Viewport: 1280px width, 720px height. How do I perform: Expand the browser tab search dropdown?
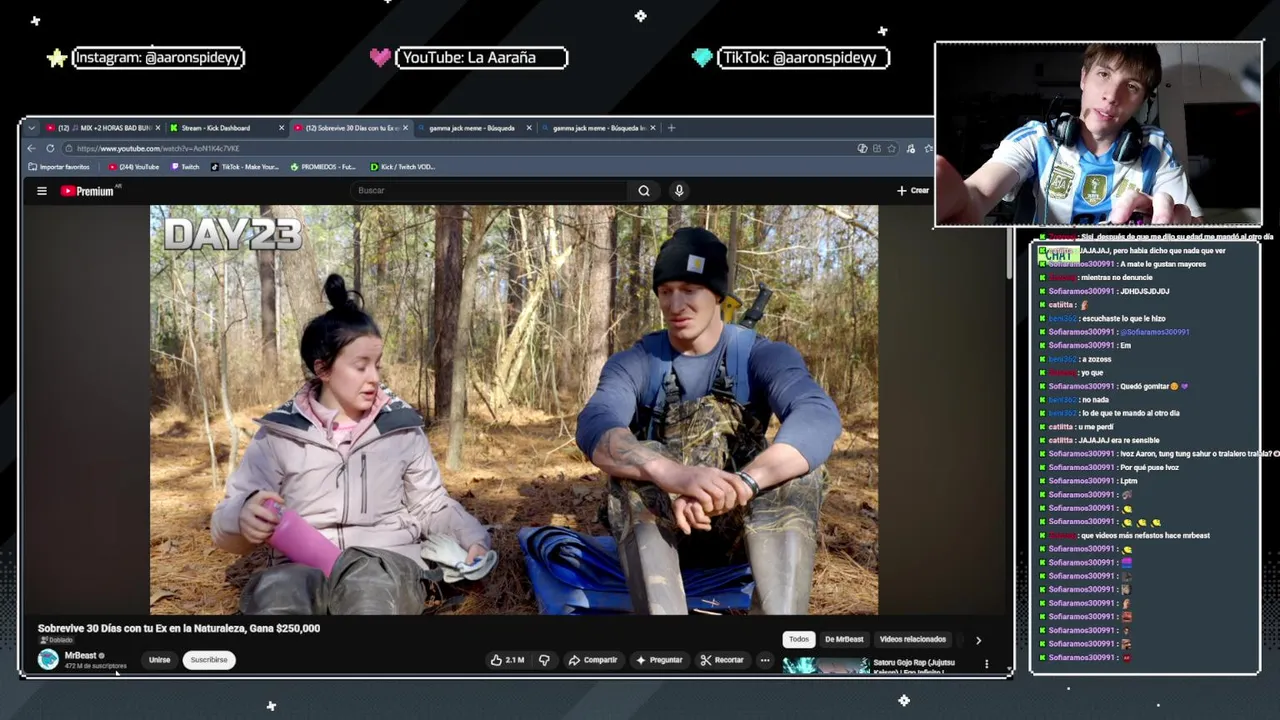[31, 128]
